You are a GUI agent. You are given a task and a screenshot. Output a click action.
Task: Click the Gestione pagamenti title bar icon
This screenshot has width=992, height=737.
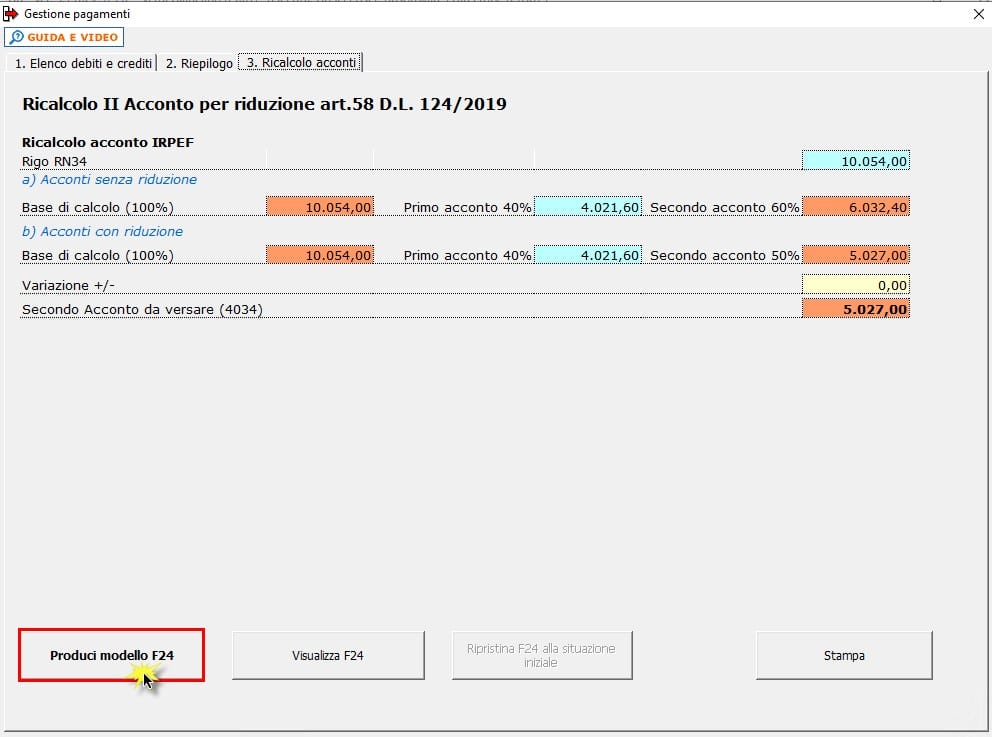tap(11, 13)
